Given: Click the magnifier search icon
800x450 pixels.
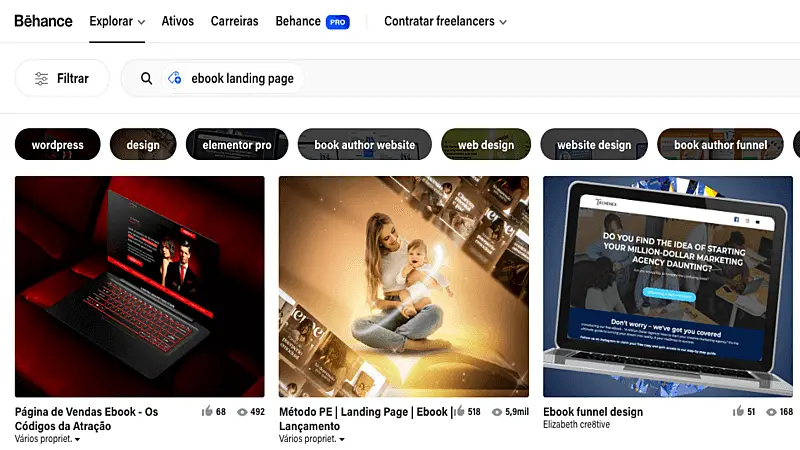Looking at the screenshot, I should pos(146,79).
